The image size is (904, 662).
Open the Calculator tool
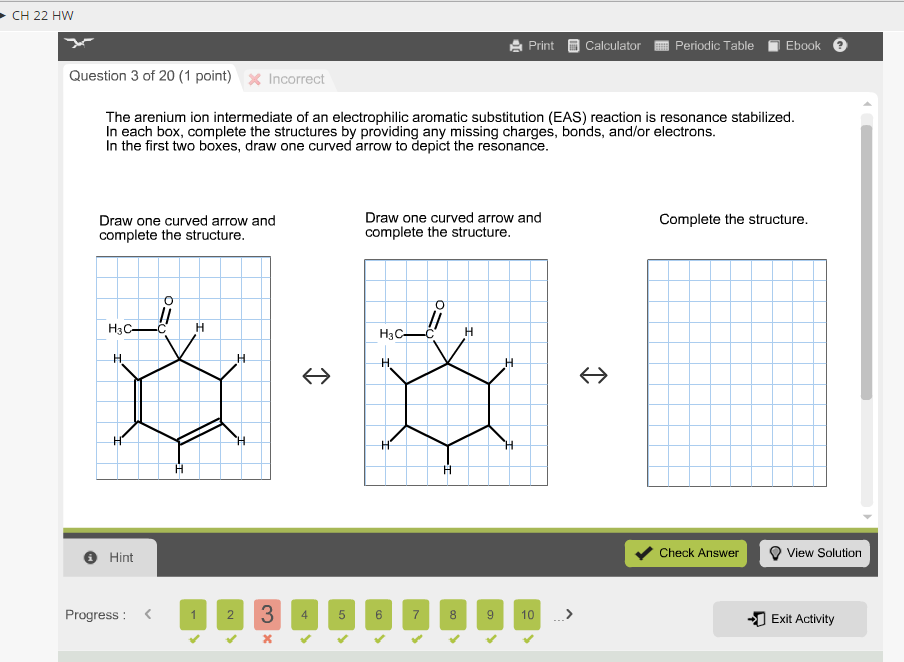click(604, 45)
